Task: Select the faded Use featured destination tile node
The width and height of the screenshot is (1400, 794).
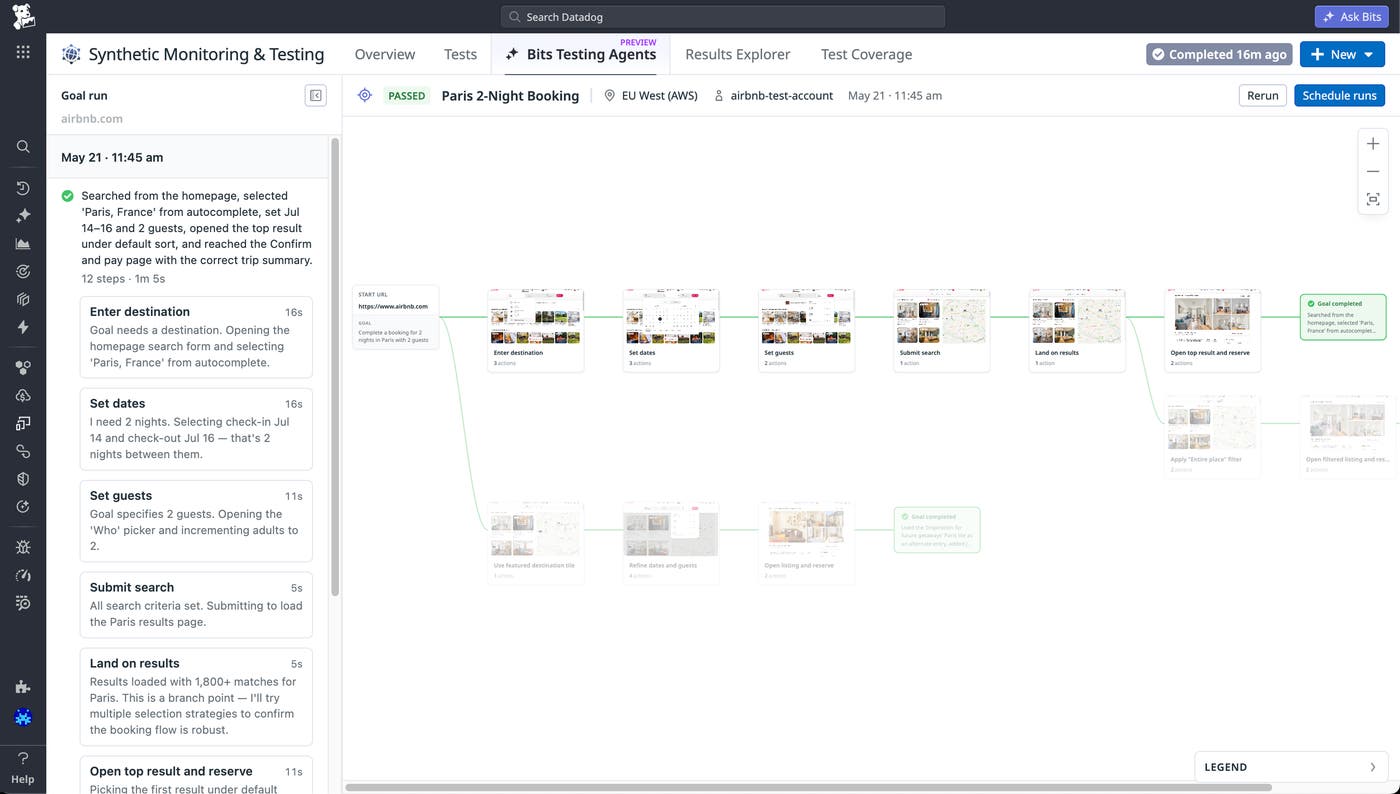Action: pyautogui.click(x=535, y=543)
